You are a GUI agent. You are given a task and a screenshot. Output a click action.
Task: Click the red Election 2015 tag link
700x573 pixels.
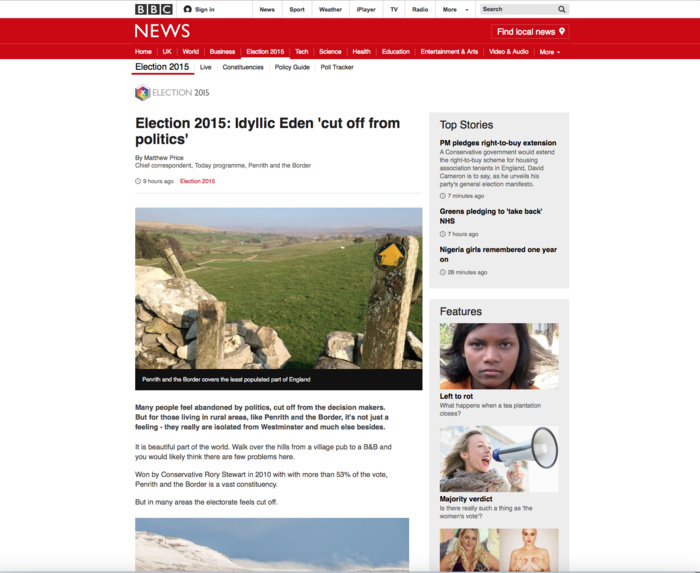pyautogui.click(x=197, y=181)
